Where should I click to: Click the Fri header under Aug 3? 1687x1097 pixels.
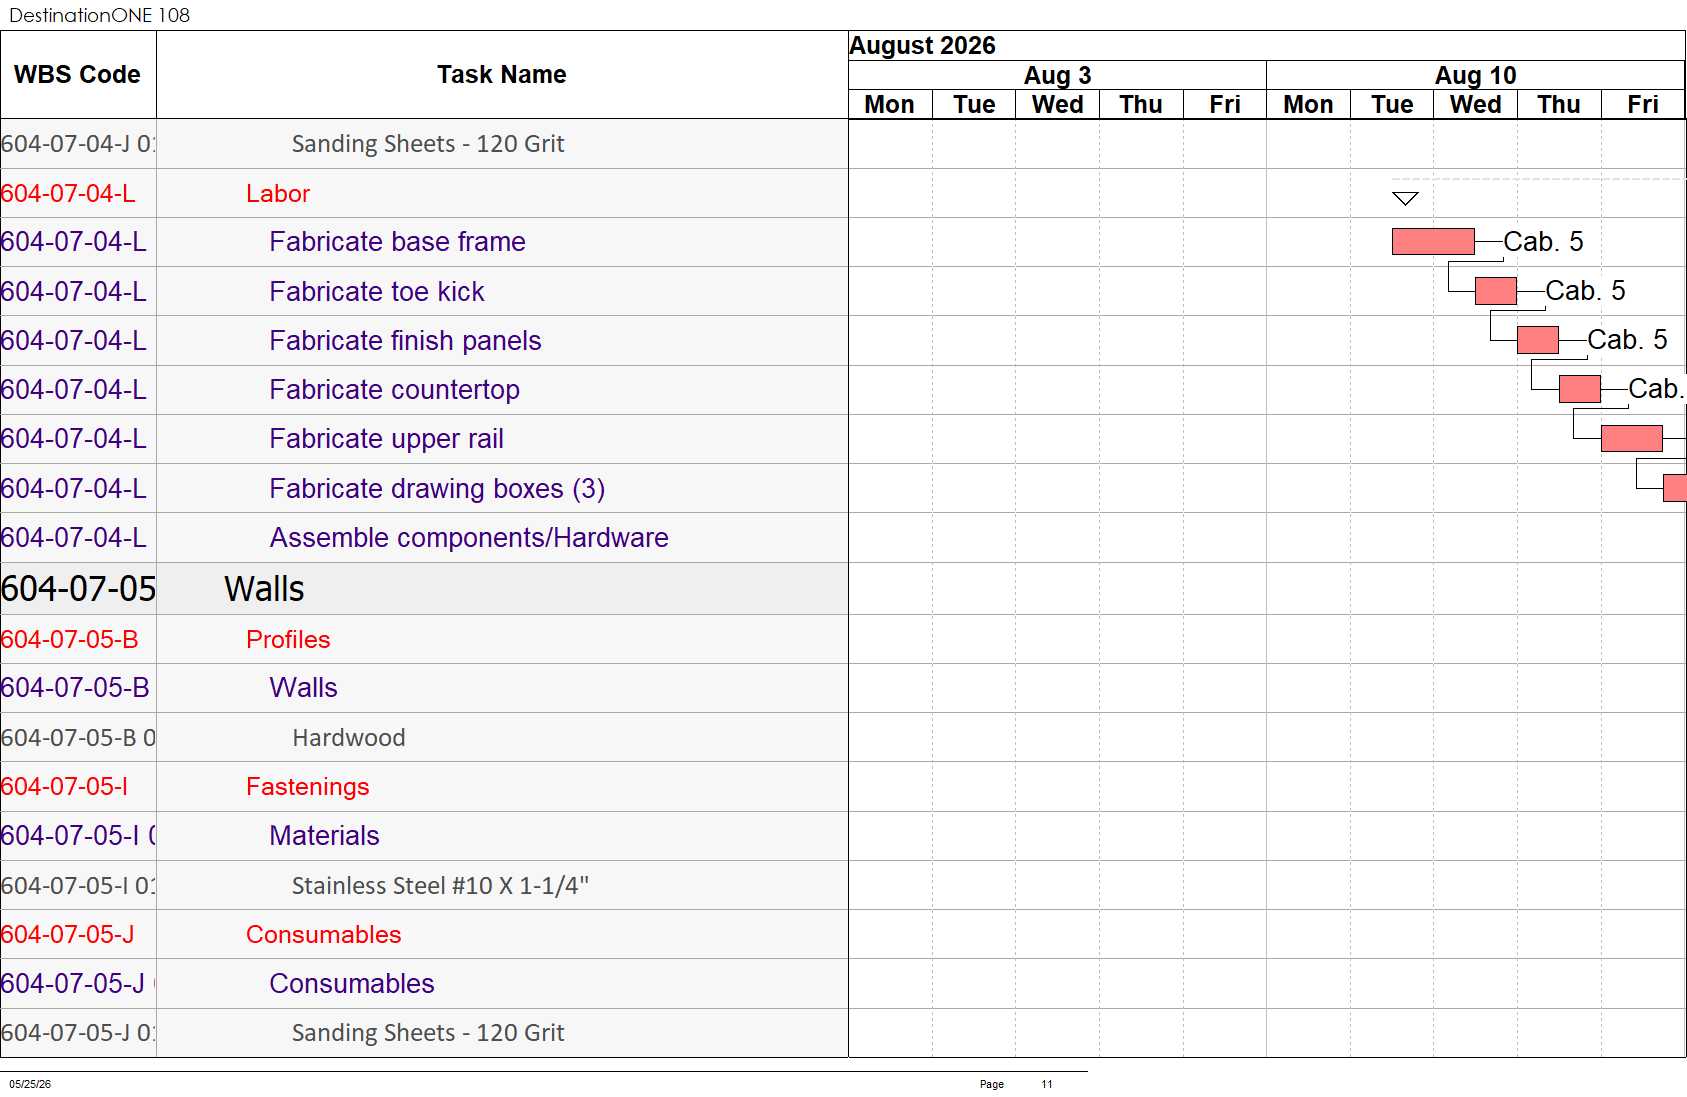(x=1225, y=105)
